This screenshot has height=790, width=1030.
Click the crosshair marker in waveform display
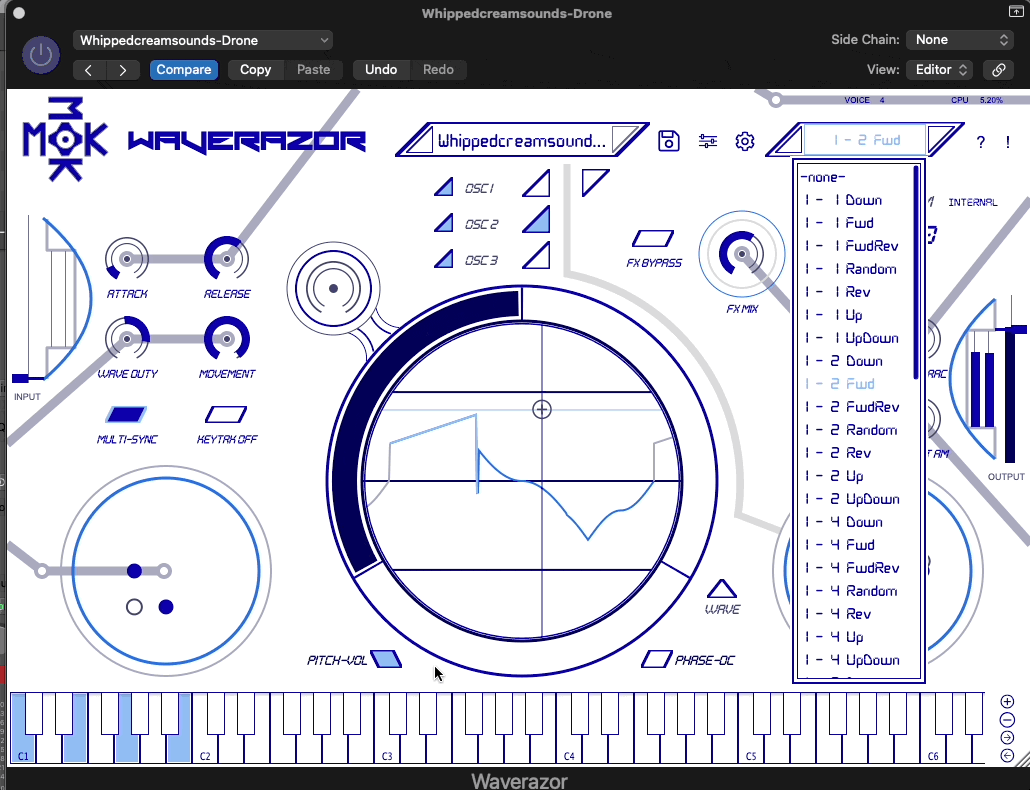(541, 410)
